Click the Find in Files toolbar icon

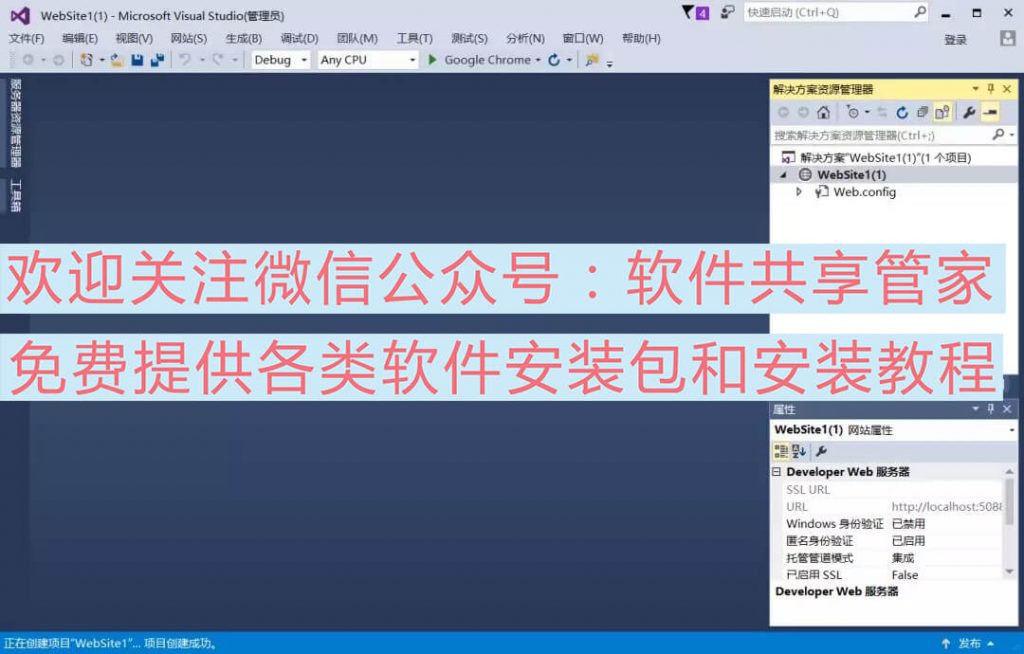tap(592, 60)
